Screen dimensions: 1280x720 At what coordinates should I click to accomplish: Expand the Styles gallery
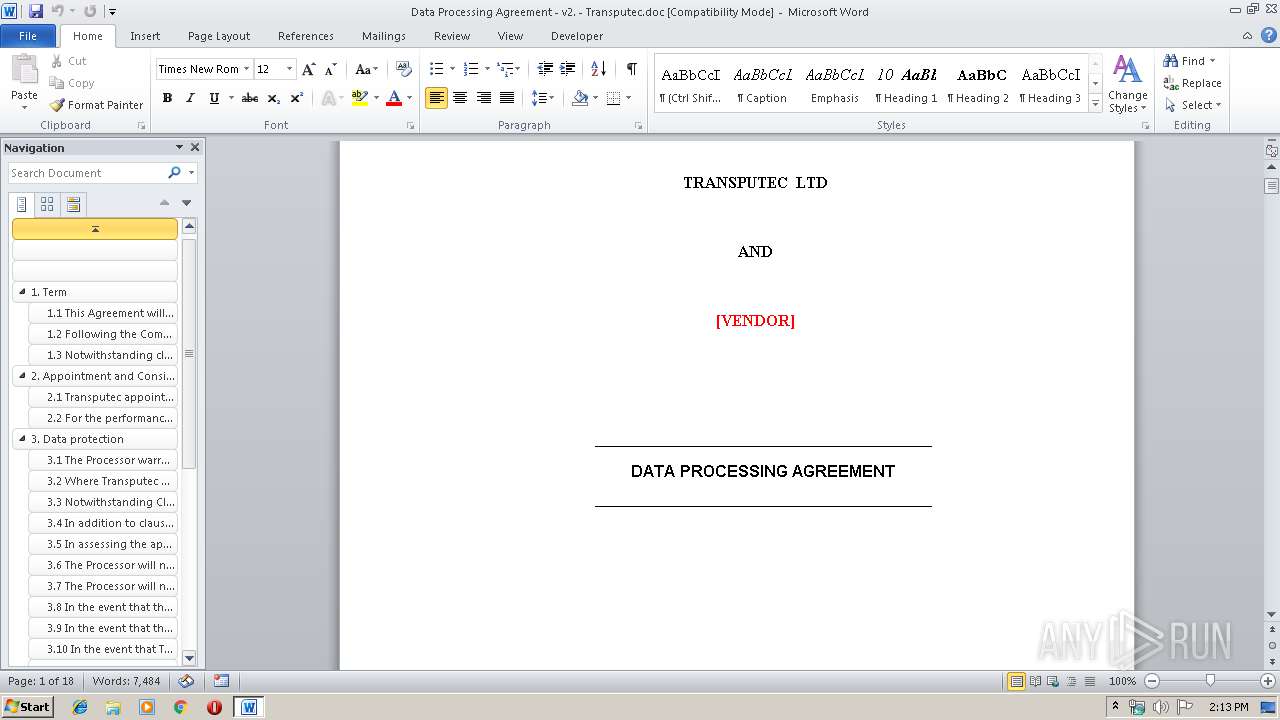pyautogui.click(x=1095, y=104)
